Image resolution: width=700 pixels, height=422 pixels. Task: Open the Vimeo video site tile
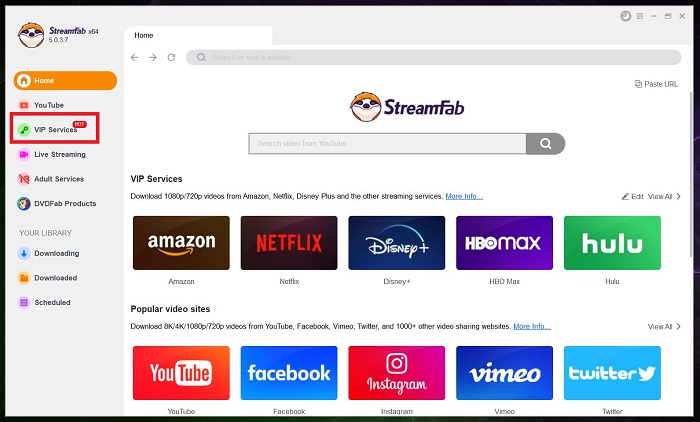coord(504,373)
